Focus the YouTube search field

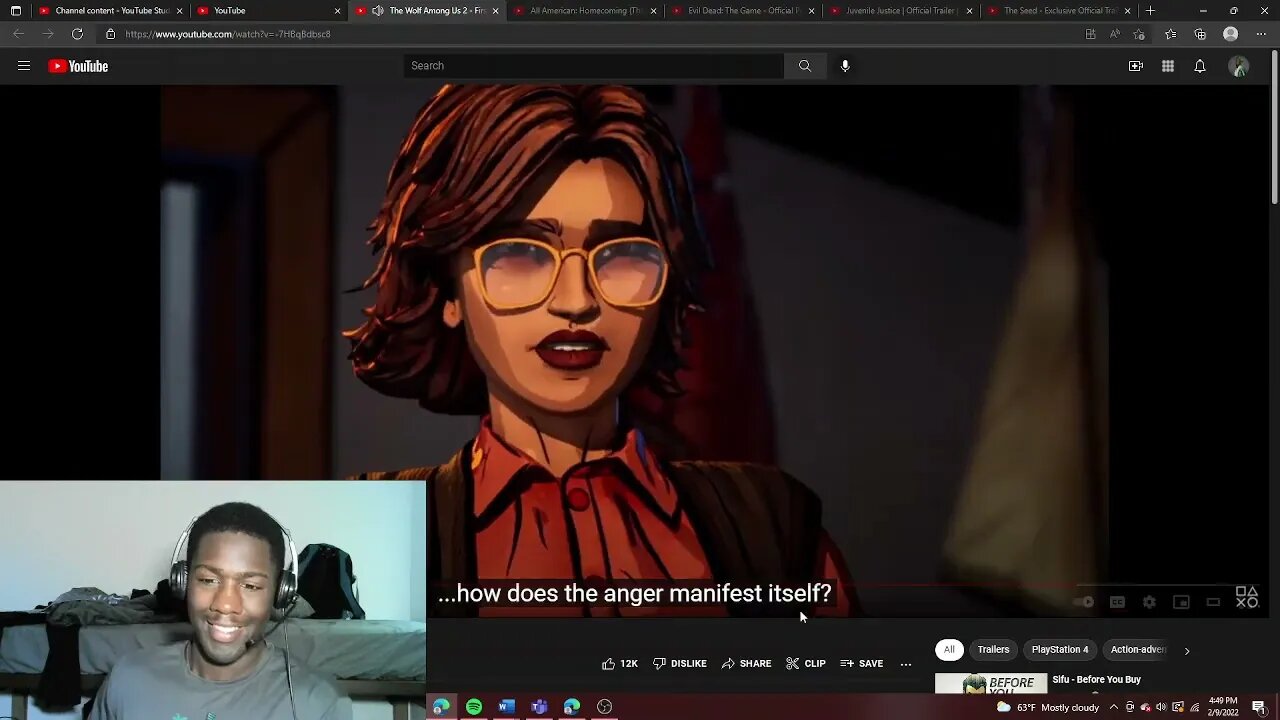click(x=594, y=66)
